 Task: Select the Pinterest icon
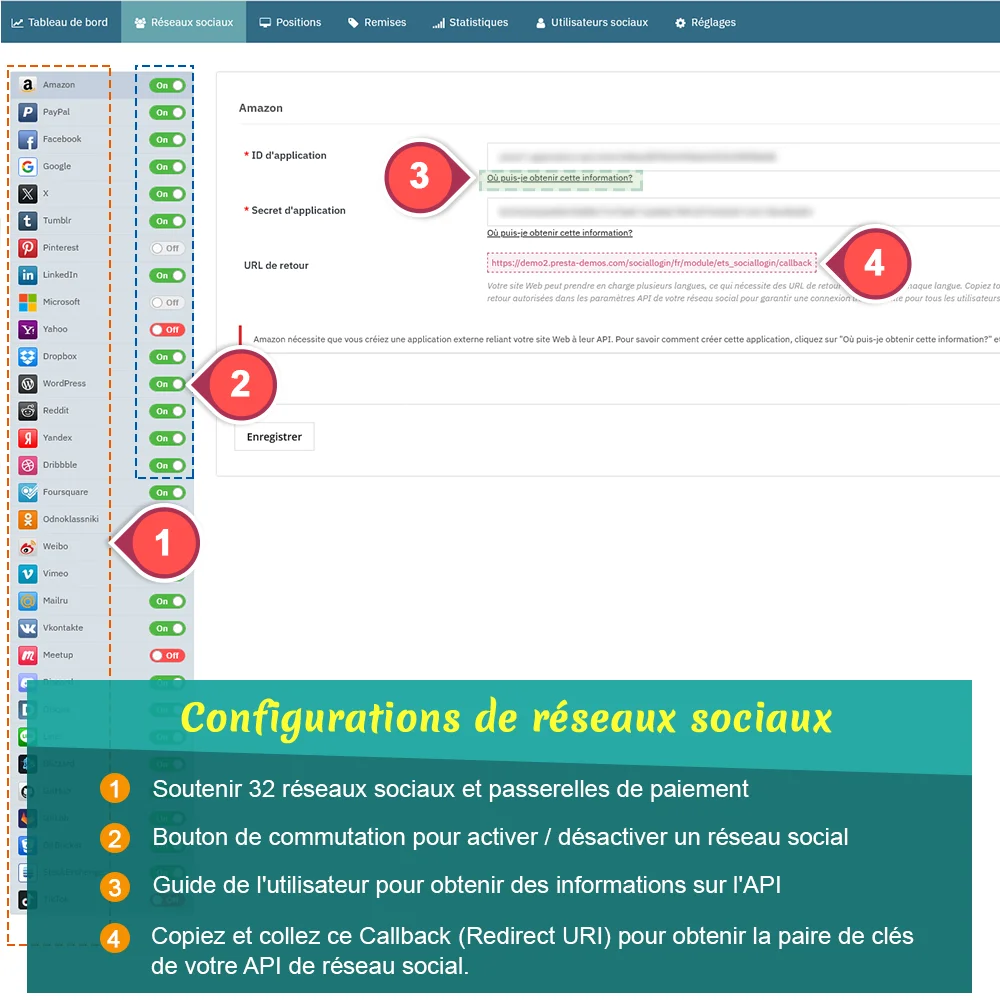point(27,247)
